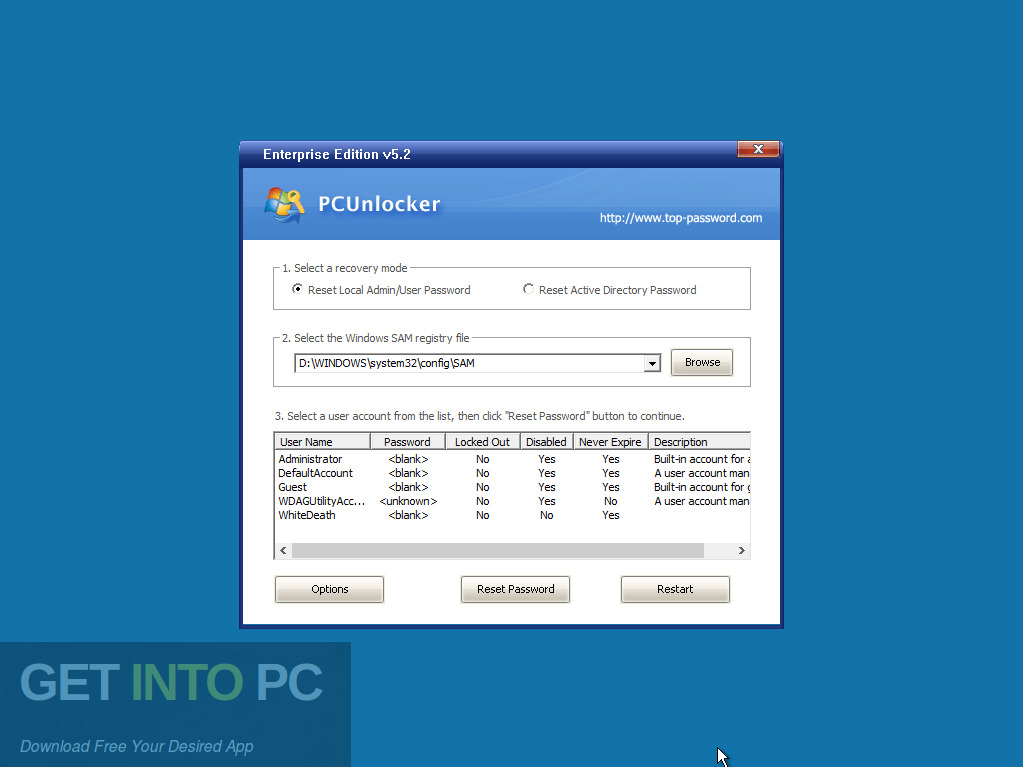The image size is (1023, 767).
Task: Click Administrator's description Built-in account text
Action: [x=702, y=459]
